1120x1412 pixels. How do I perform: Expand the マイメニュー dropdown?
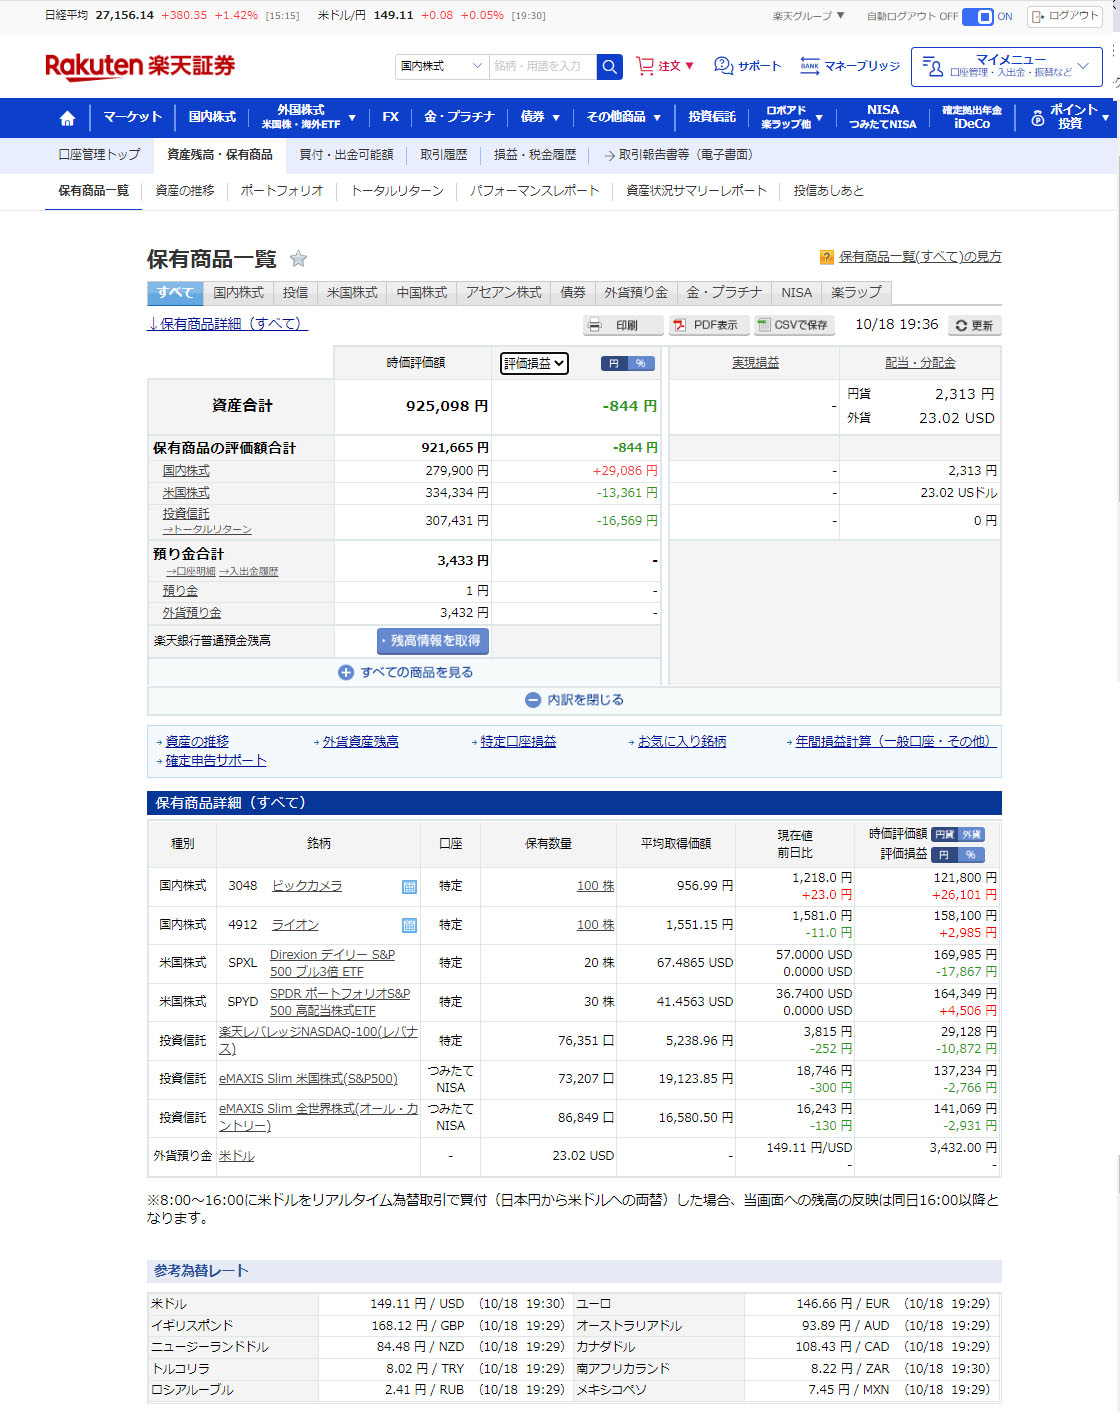point(1006,66)
